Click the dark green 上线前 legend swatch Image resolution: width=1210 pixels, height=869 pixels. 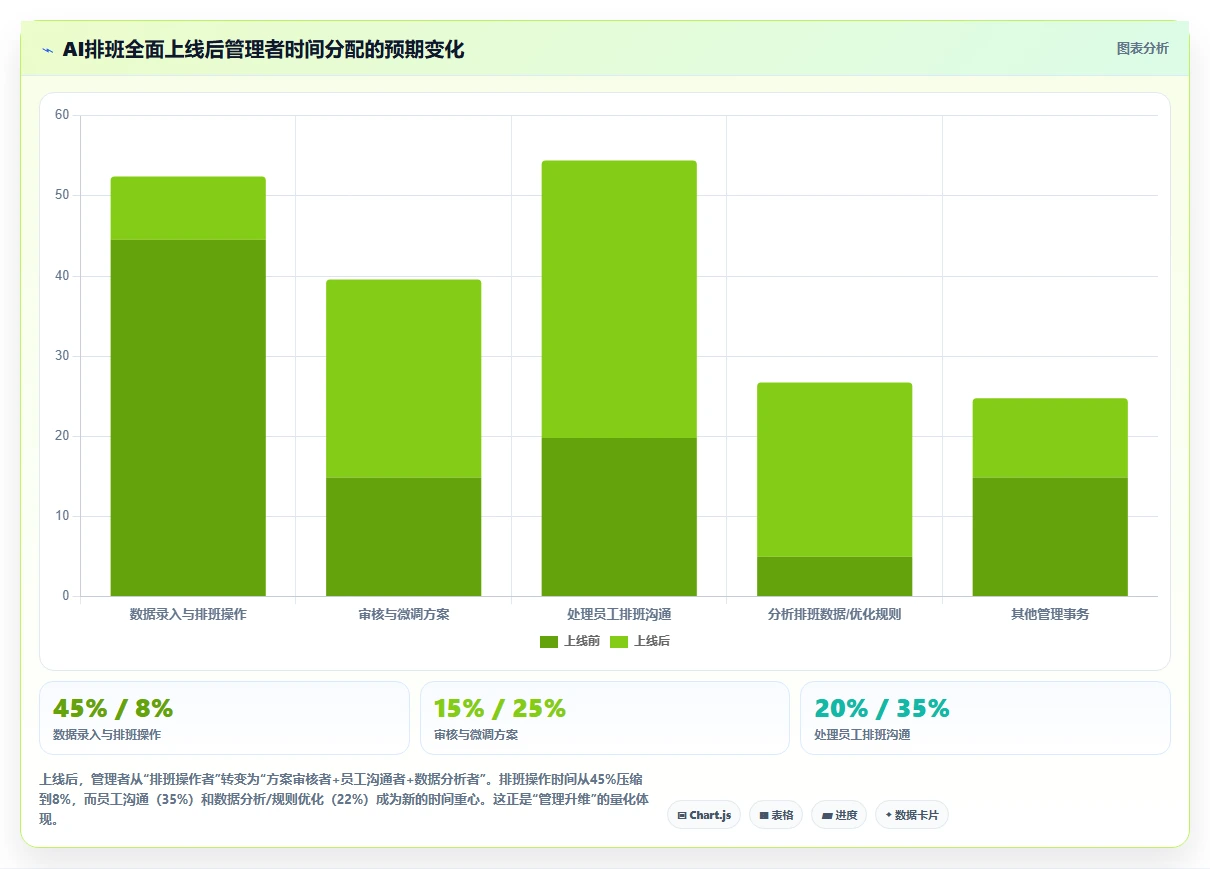549,641
